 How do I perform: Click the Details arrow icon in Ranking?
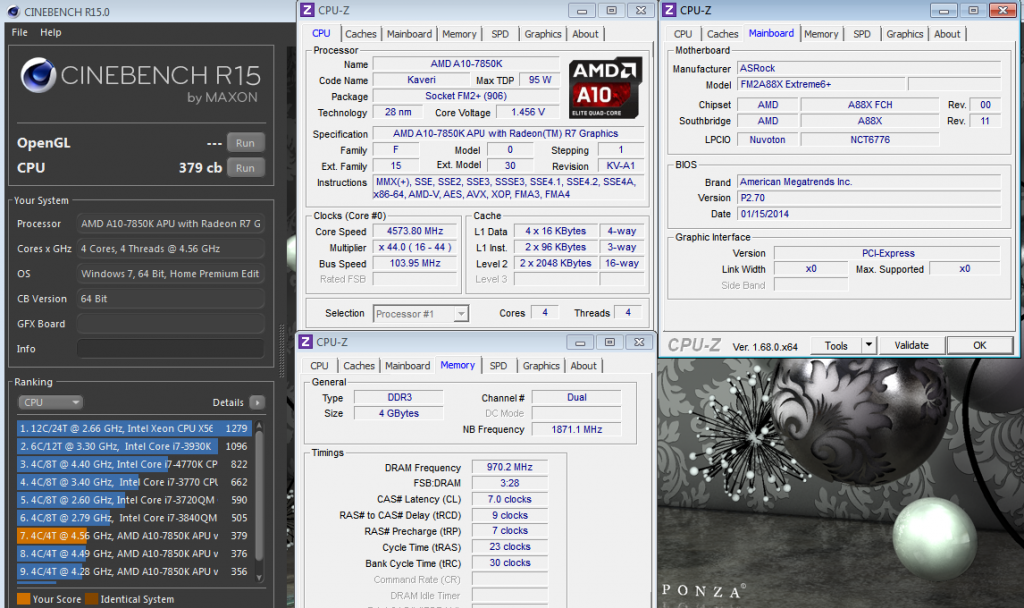(257, 403)
